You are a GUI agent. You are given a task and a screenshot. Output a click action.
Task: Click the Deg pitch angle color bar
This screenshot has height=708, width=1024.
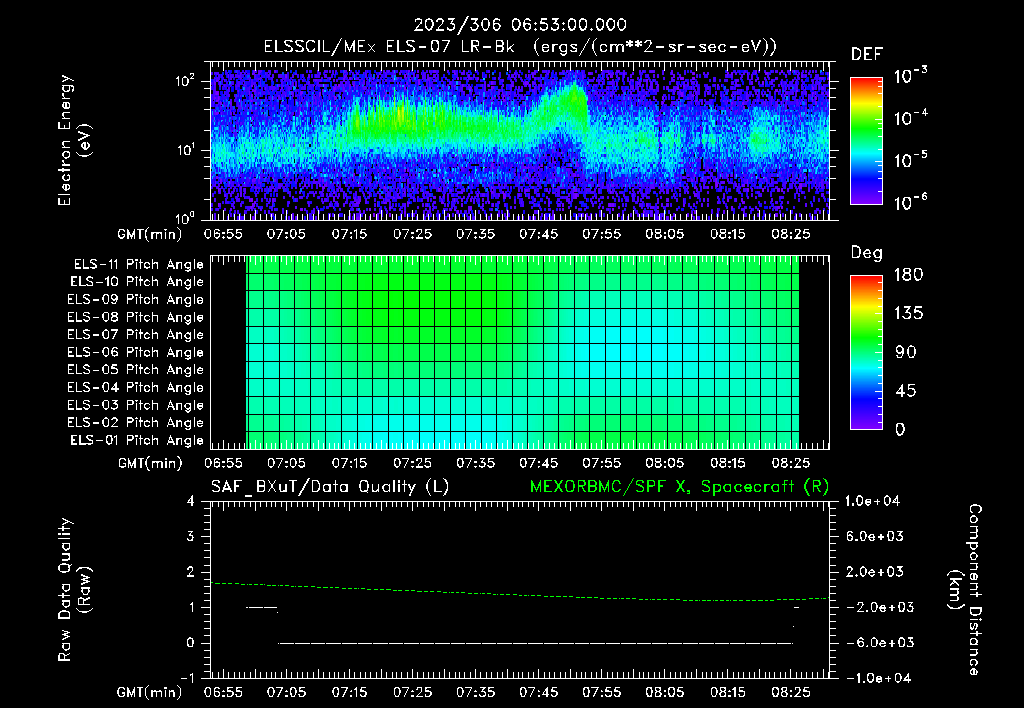[x=866, y=353]
